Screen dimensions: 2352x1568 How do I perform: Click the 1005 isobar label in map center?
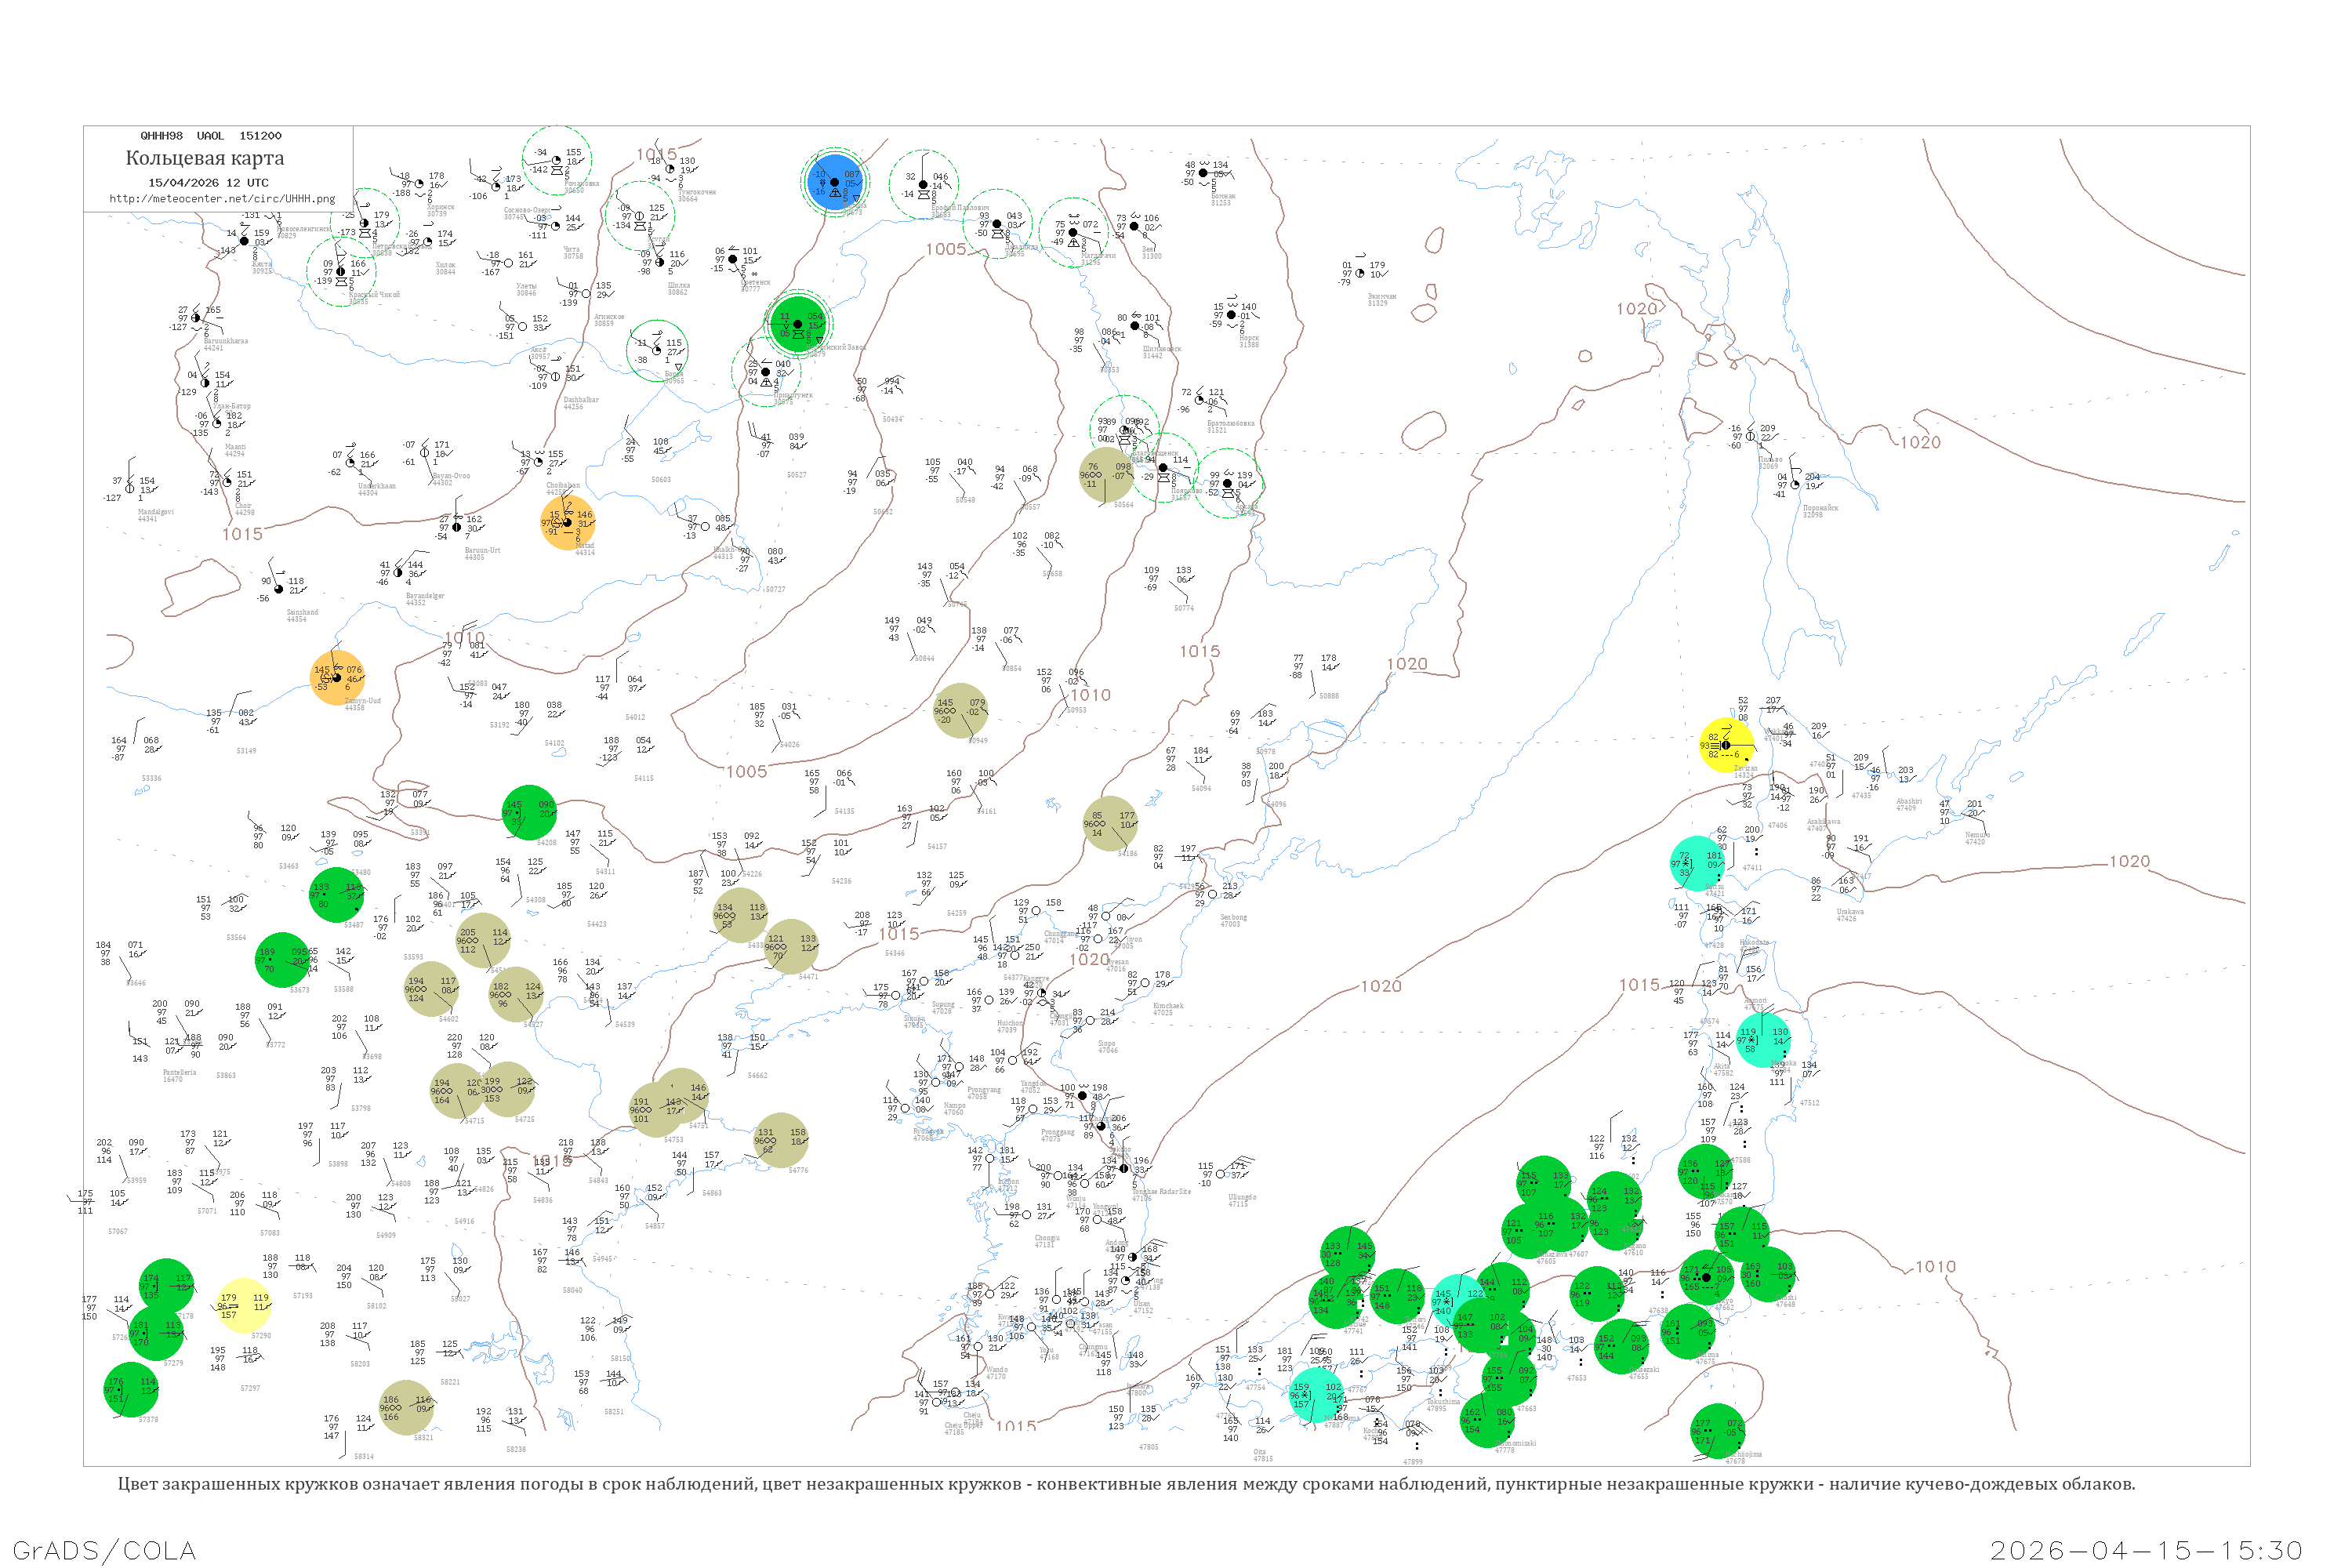746,772
